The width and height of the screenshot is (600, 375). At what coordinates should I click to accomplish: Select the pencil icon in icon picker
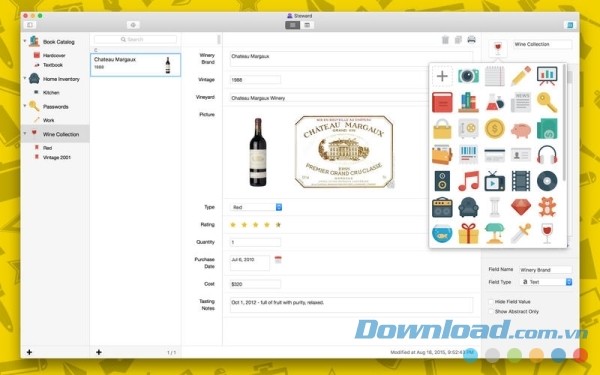pos(521,76)
